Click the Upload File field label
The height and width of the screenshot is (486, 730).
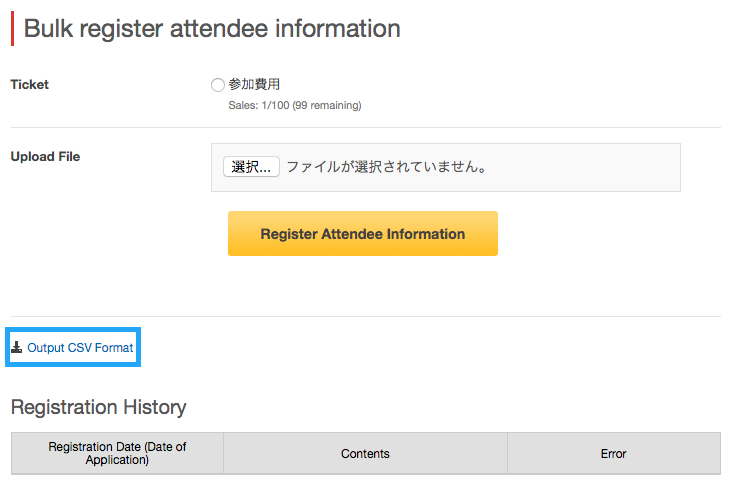pyautogui.click(x=45, y=156)
